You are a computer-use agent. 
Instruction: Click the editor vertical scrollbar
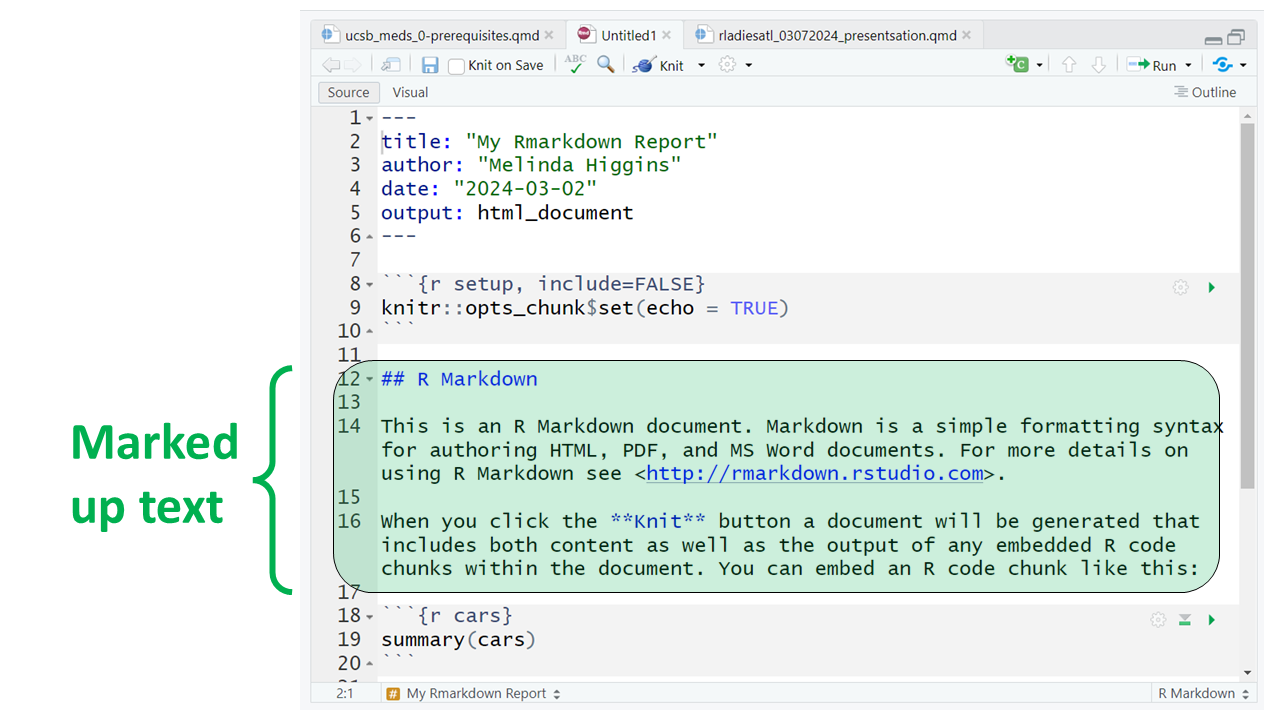point(1247,300)
